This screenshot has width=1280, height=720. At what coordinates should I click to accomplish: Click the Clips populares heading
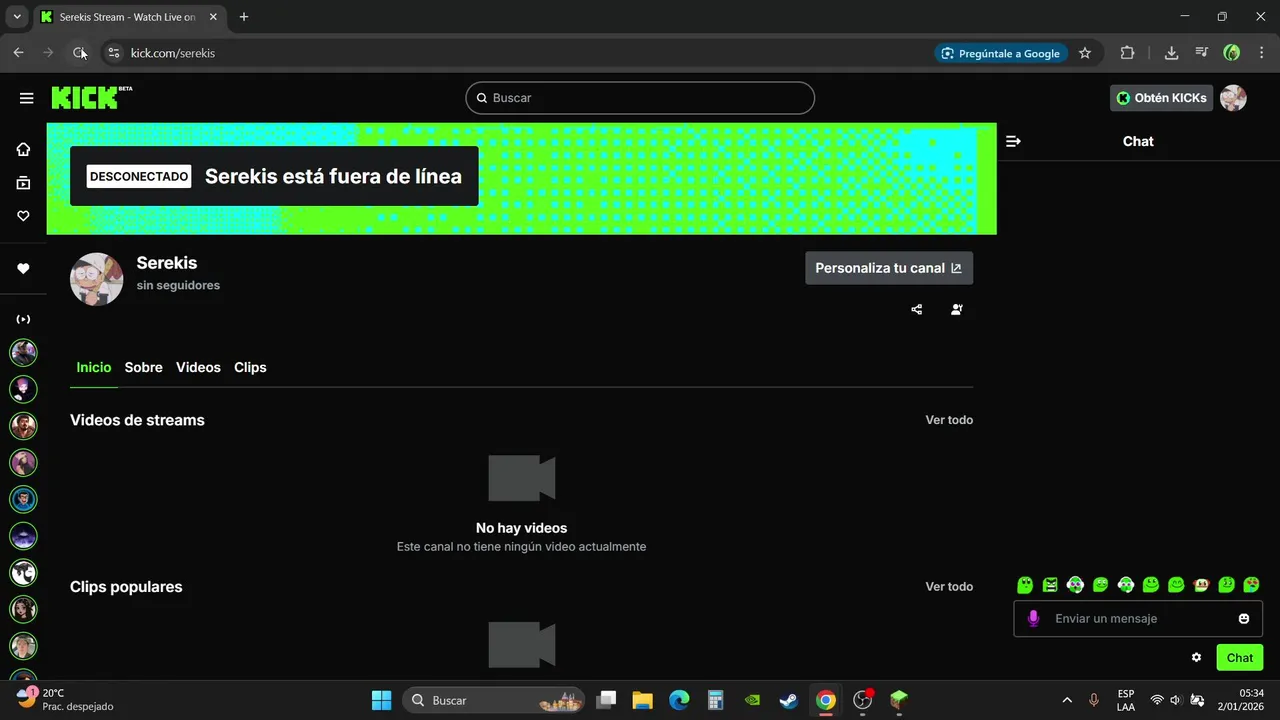[126, 587]
